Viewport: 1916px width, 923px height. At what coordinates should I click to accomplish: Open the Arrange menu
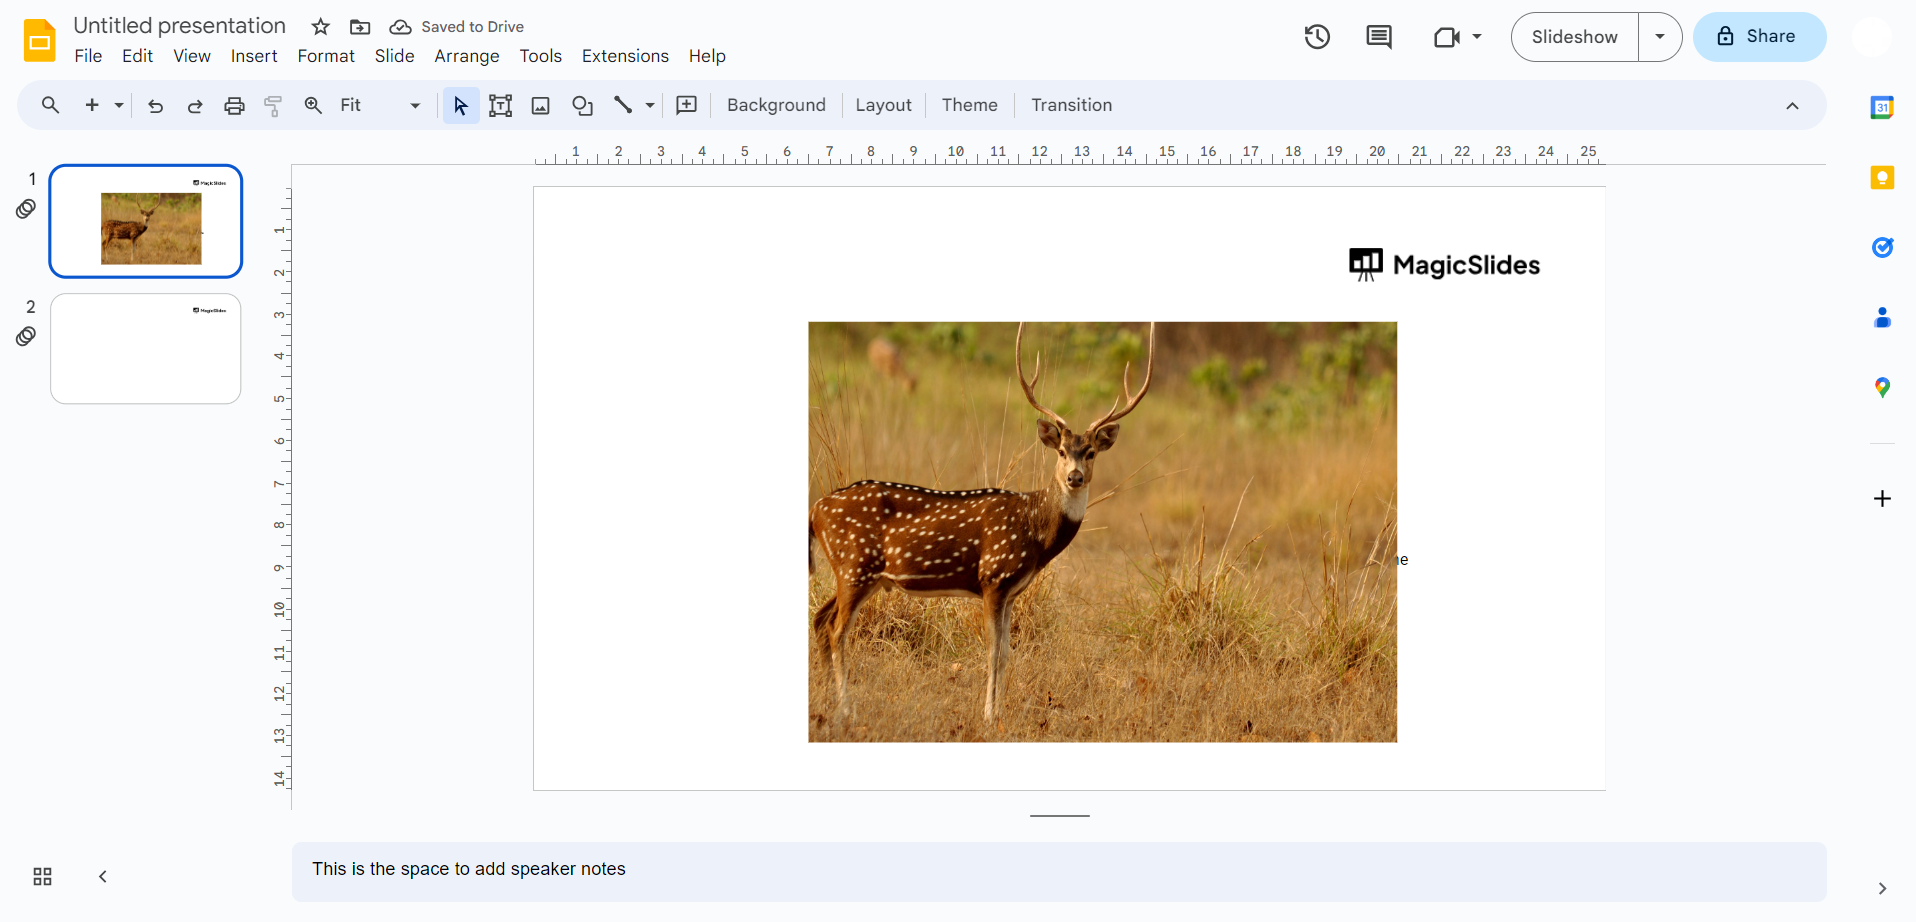click(x=466, y=56)
